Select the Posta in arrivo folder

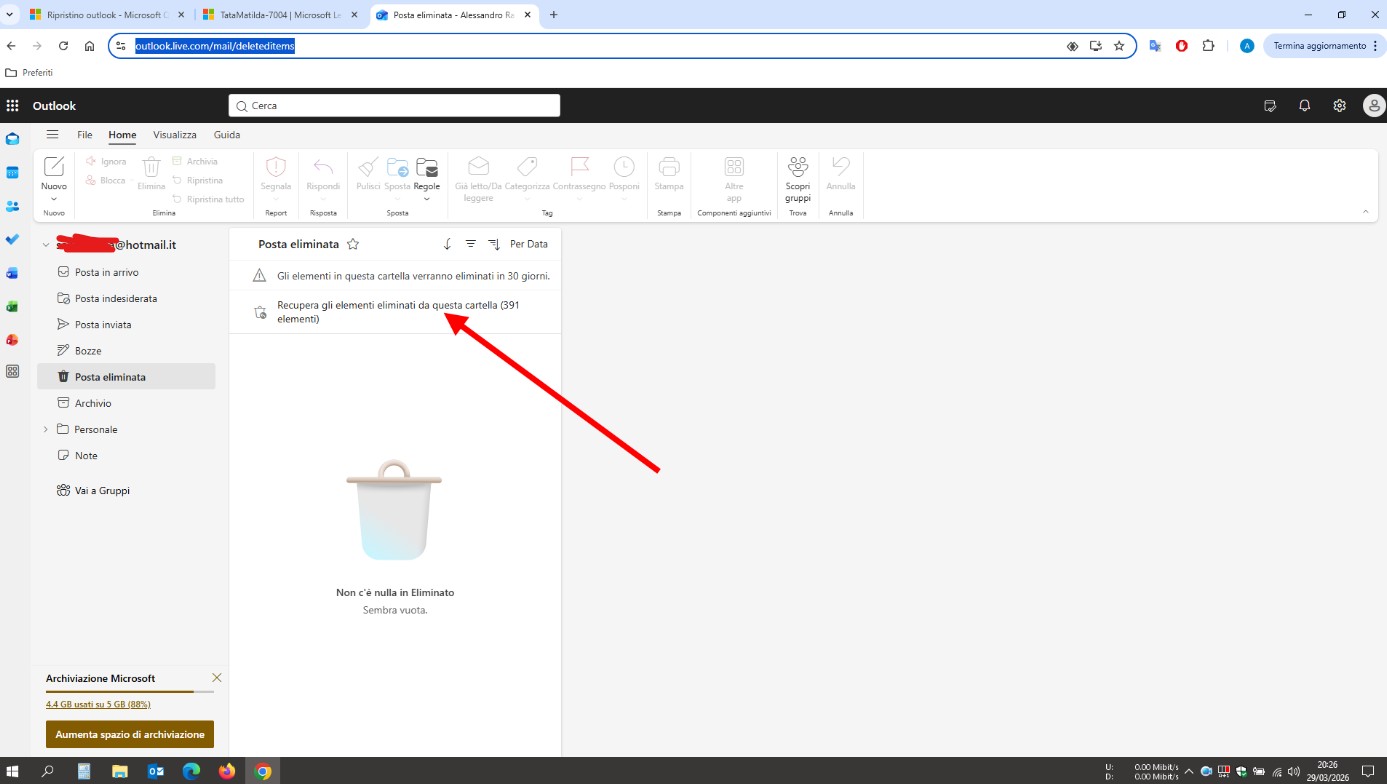(x=126, y=272)
